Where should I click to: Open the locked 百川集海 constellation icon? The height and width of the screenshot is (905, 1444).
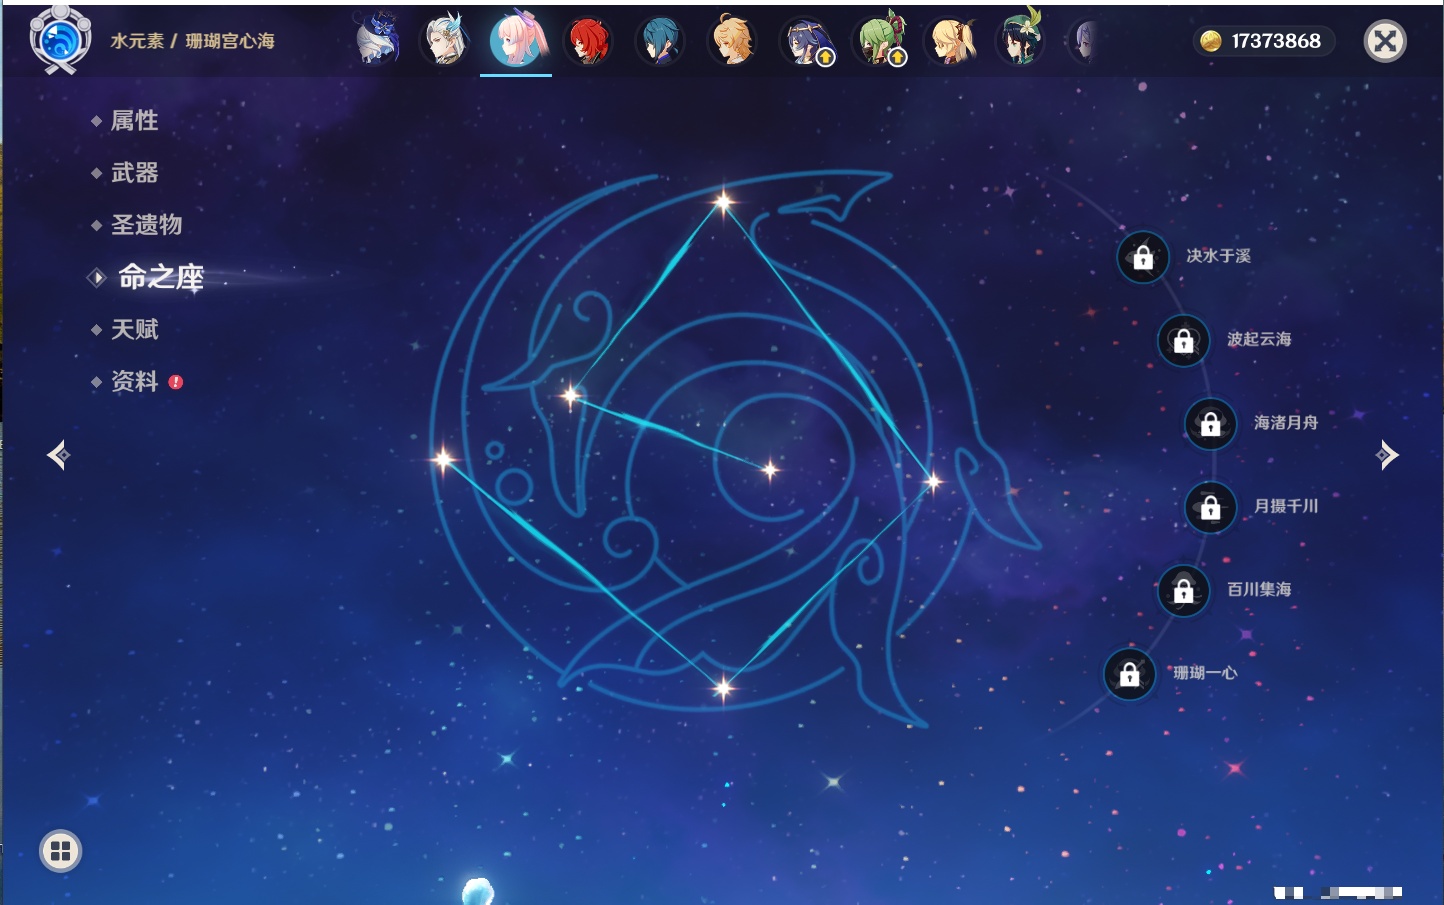tap(1184, 590)
